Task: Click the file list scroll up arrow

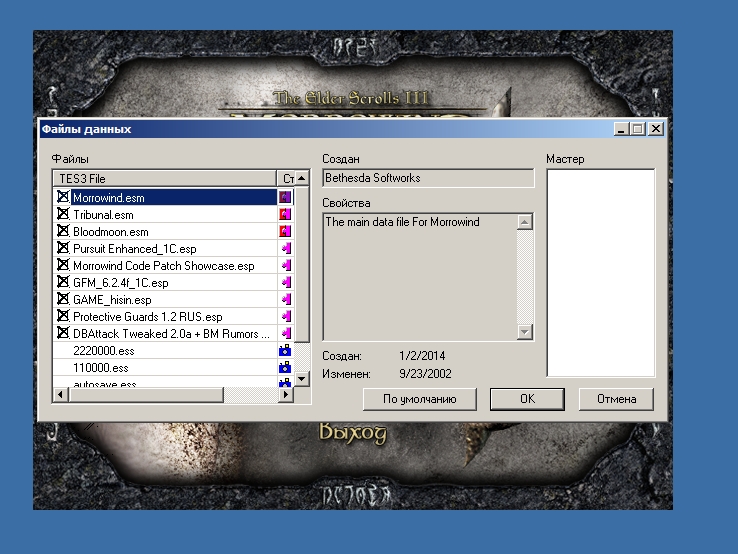Action: 302,178
